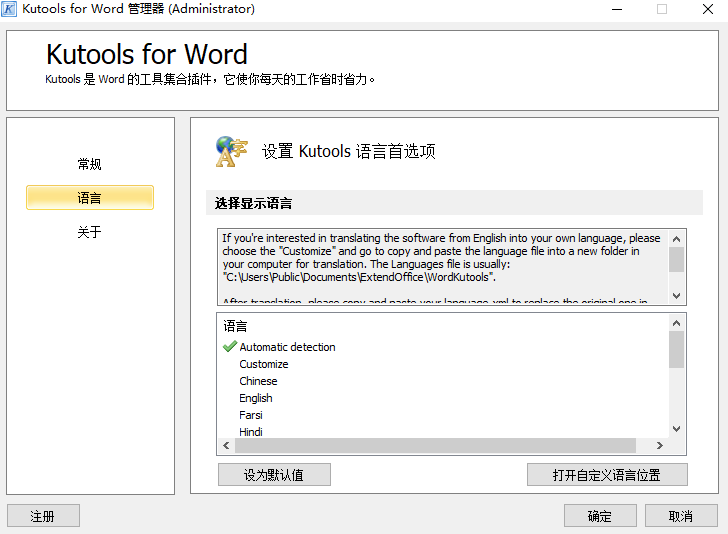The height and width of the screenshot is (534, 728).
Task: Click the language list vertical scroll-down arrow
Action: coord(677,428)
